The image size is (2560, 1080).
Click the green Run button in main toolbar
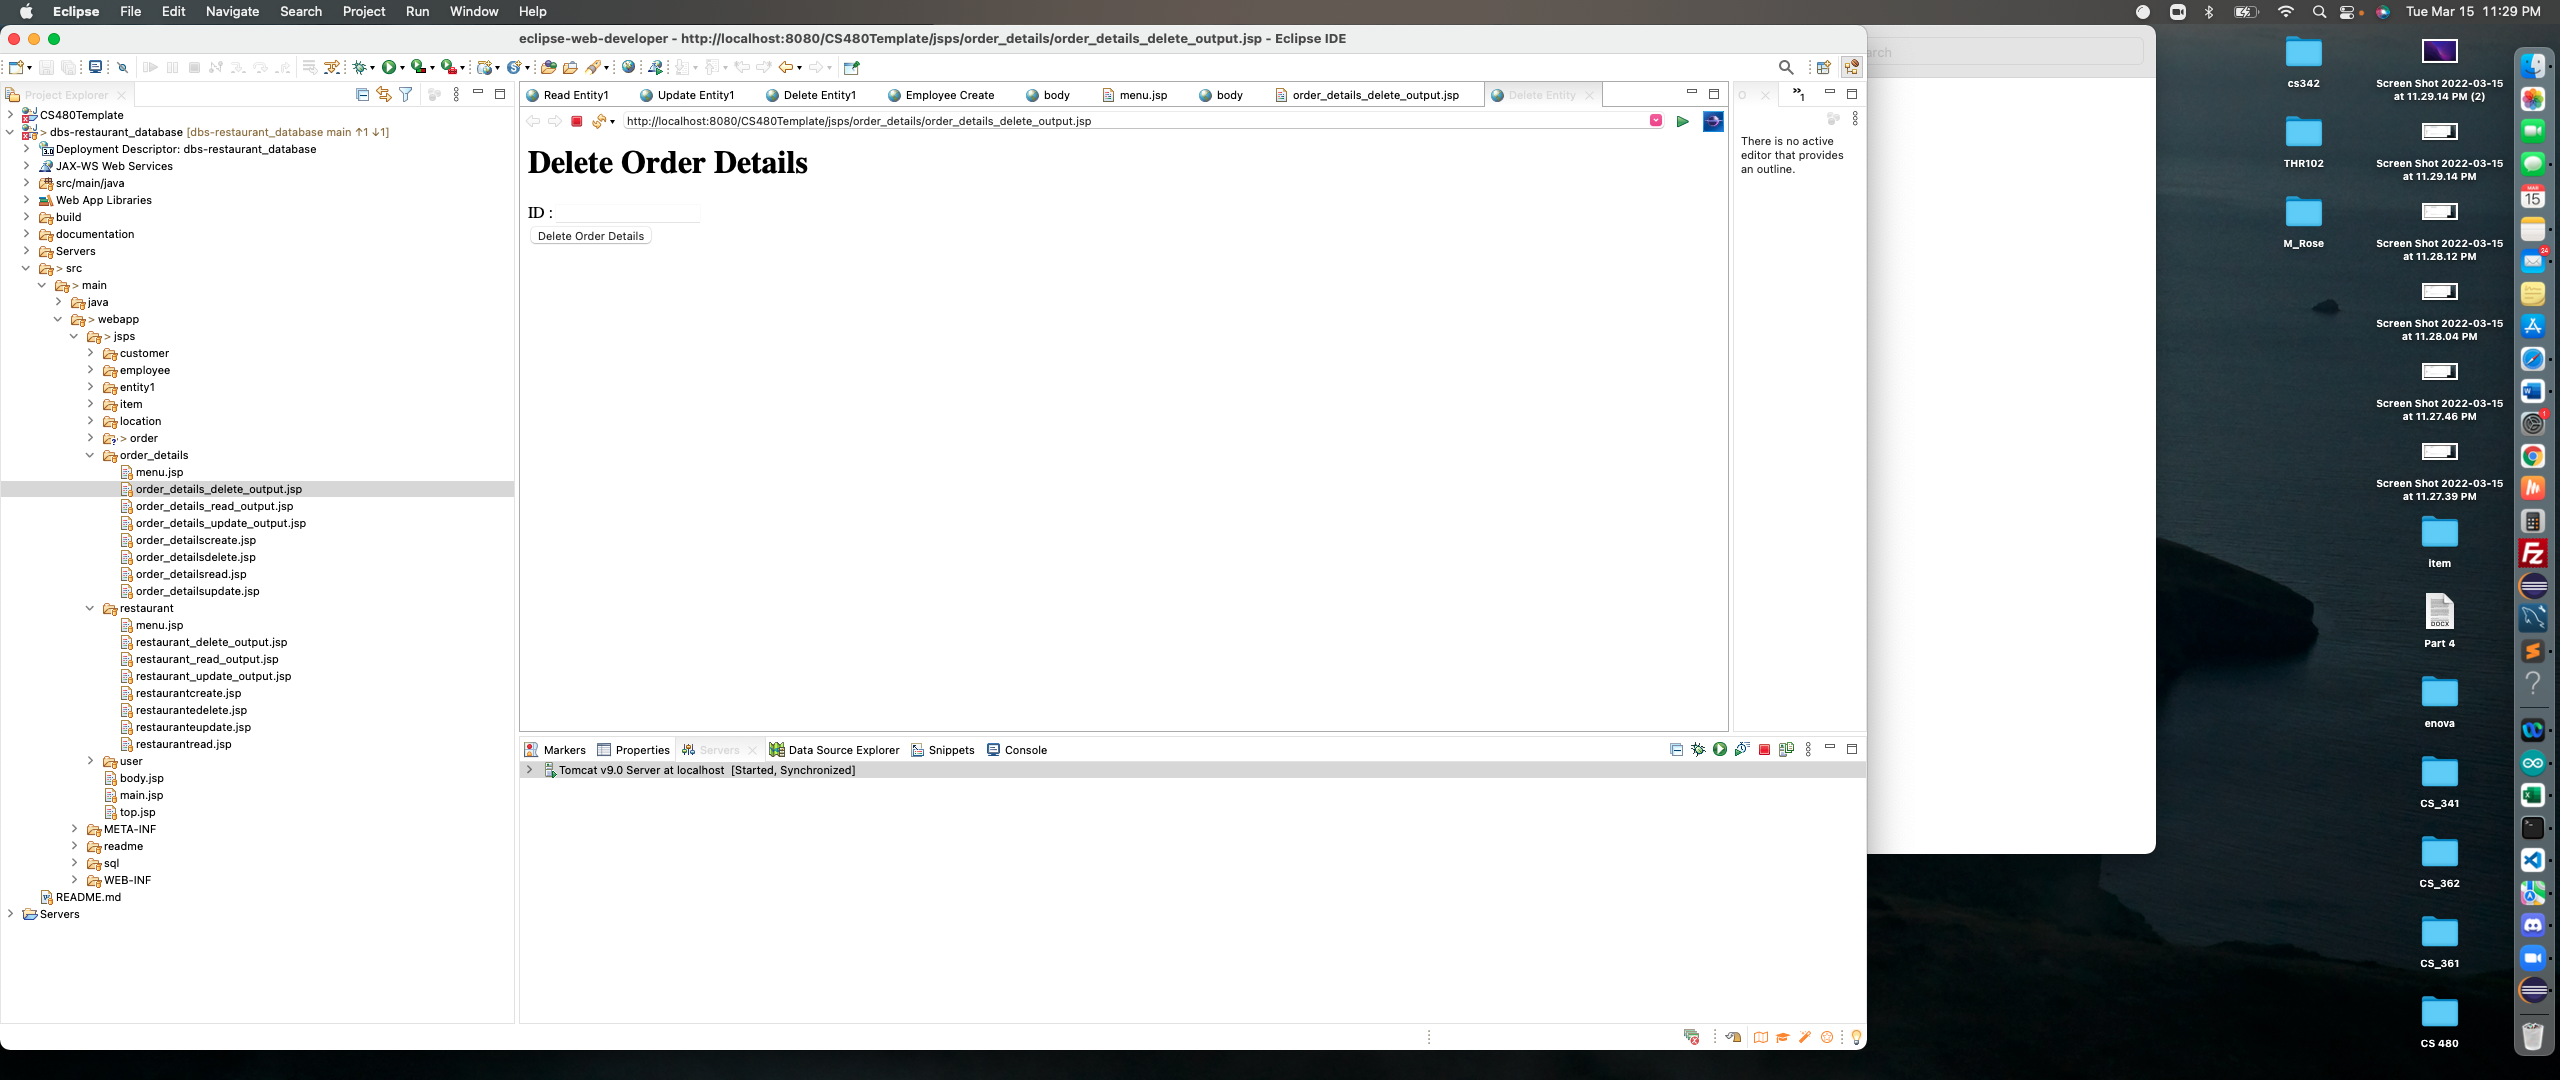388,67
